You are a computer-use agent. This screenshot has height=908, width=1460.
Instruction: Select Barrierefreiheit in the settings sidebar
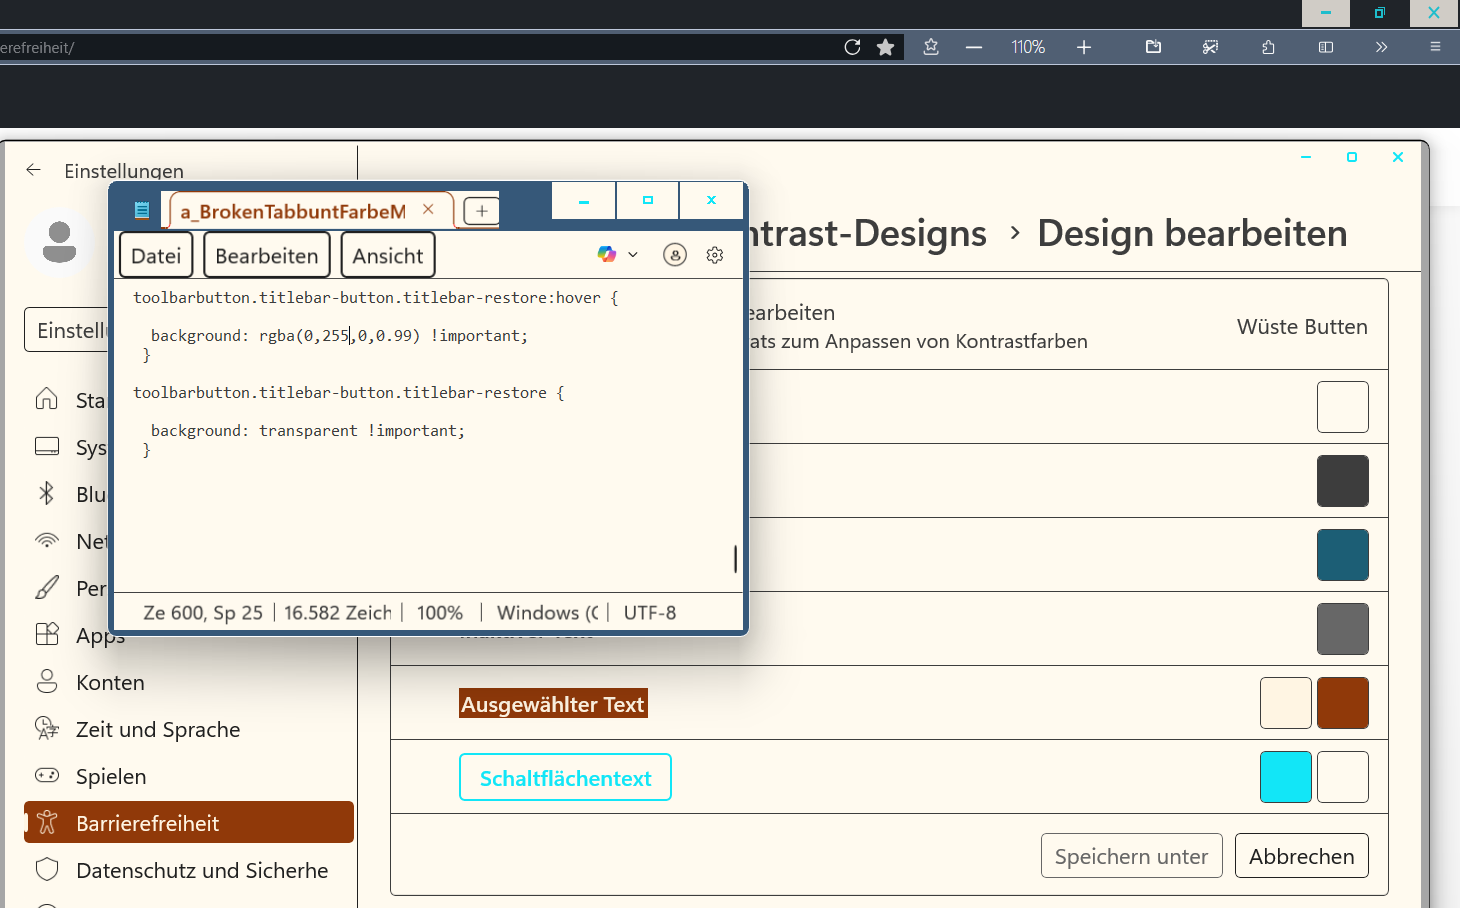[x=189, y=823]
